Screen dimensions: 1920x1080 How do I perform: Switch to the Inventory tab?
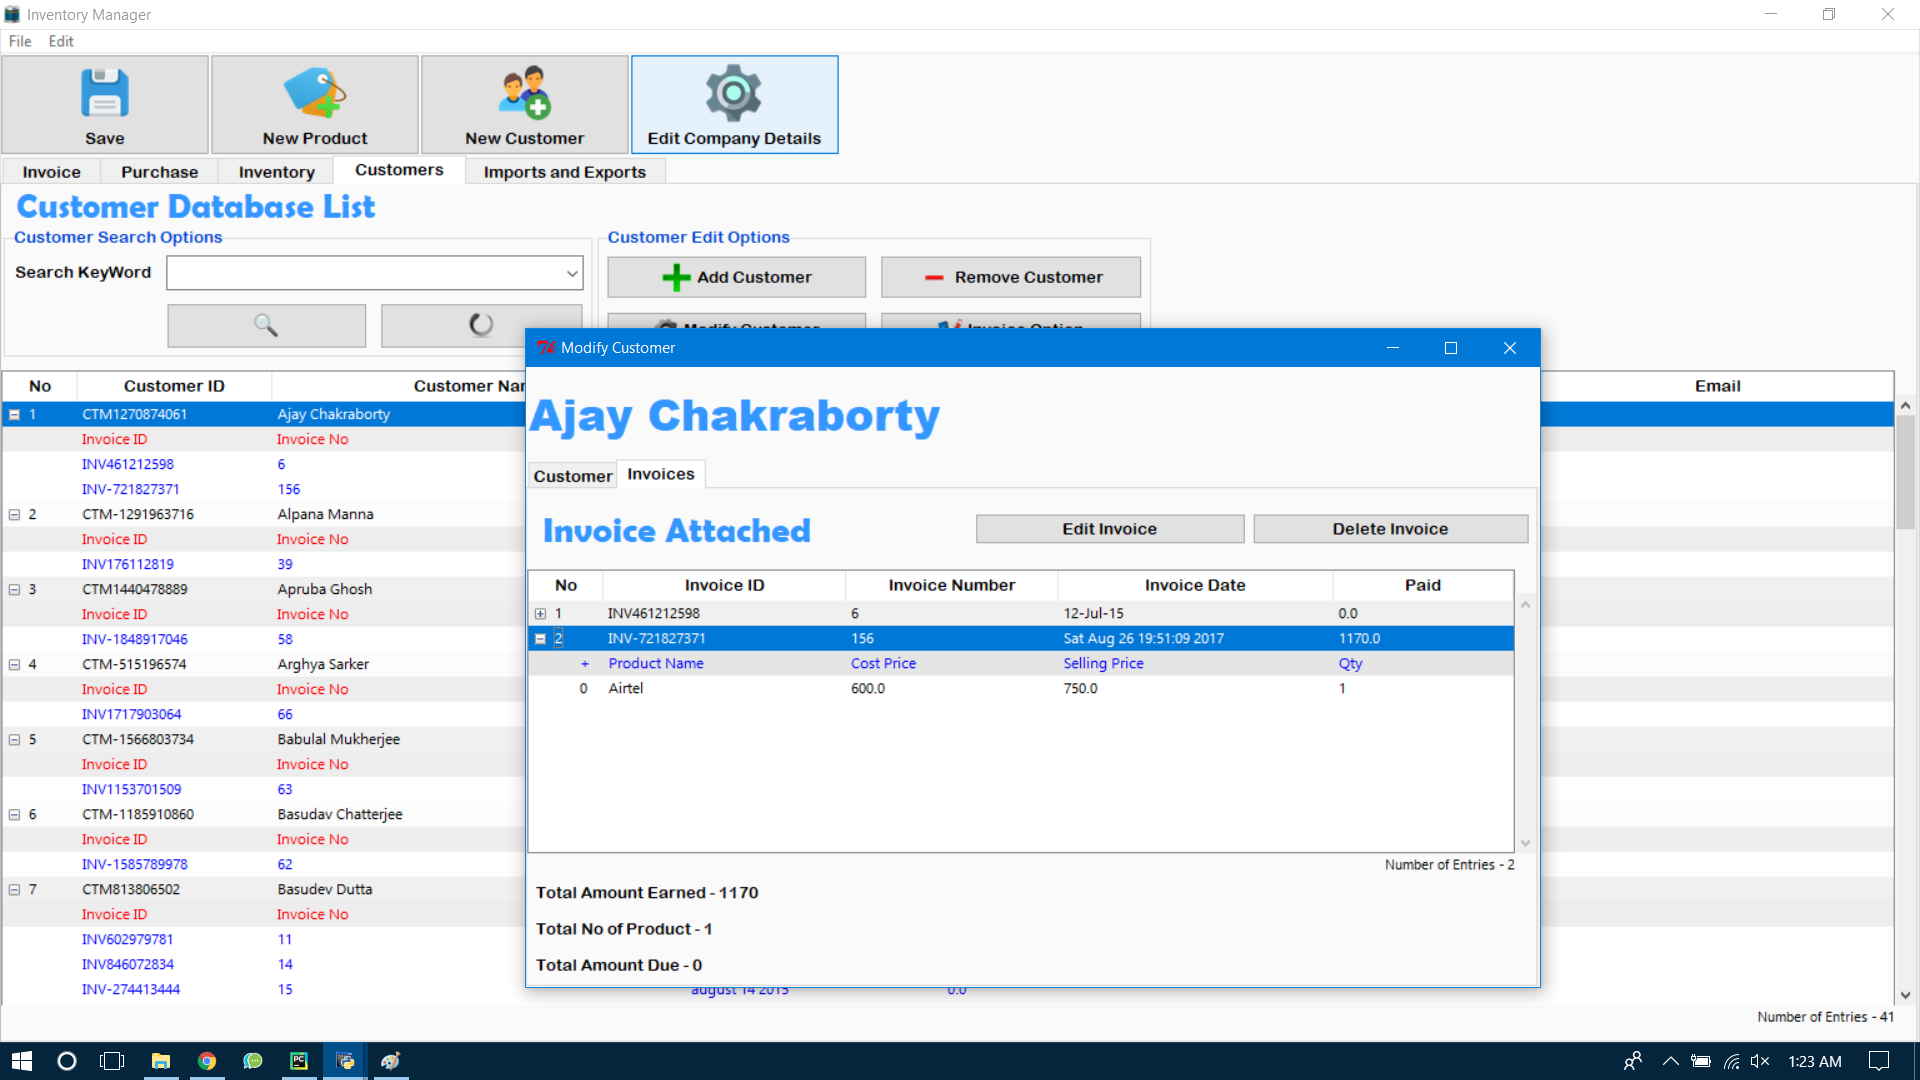click(x=276, y=172)
